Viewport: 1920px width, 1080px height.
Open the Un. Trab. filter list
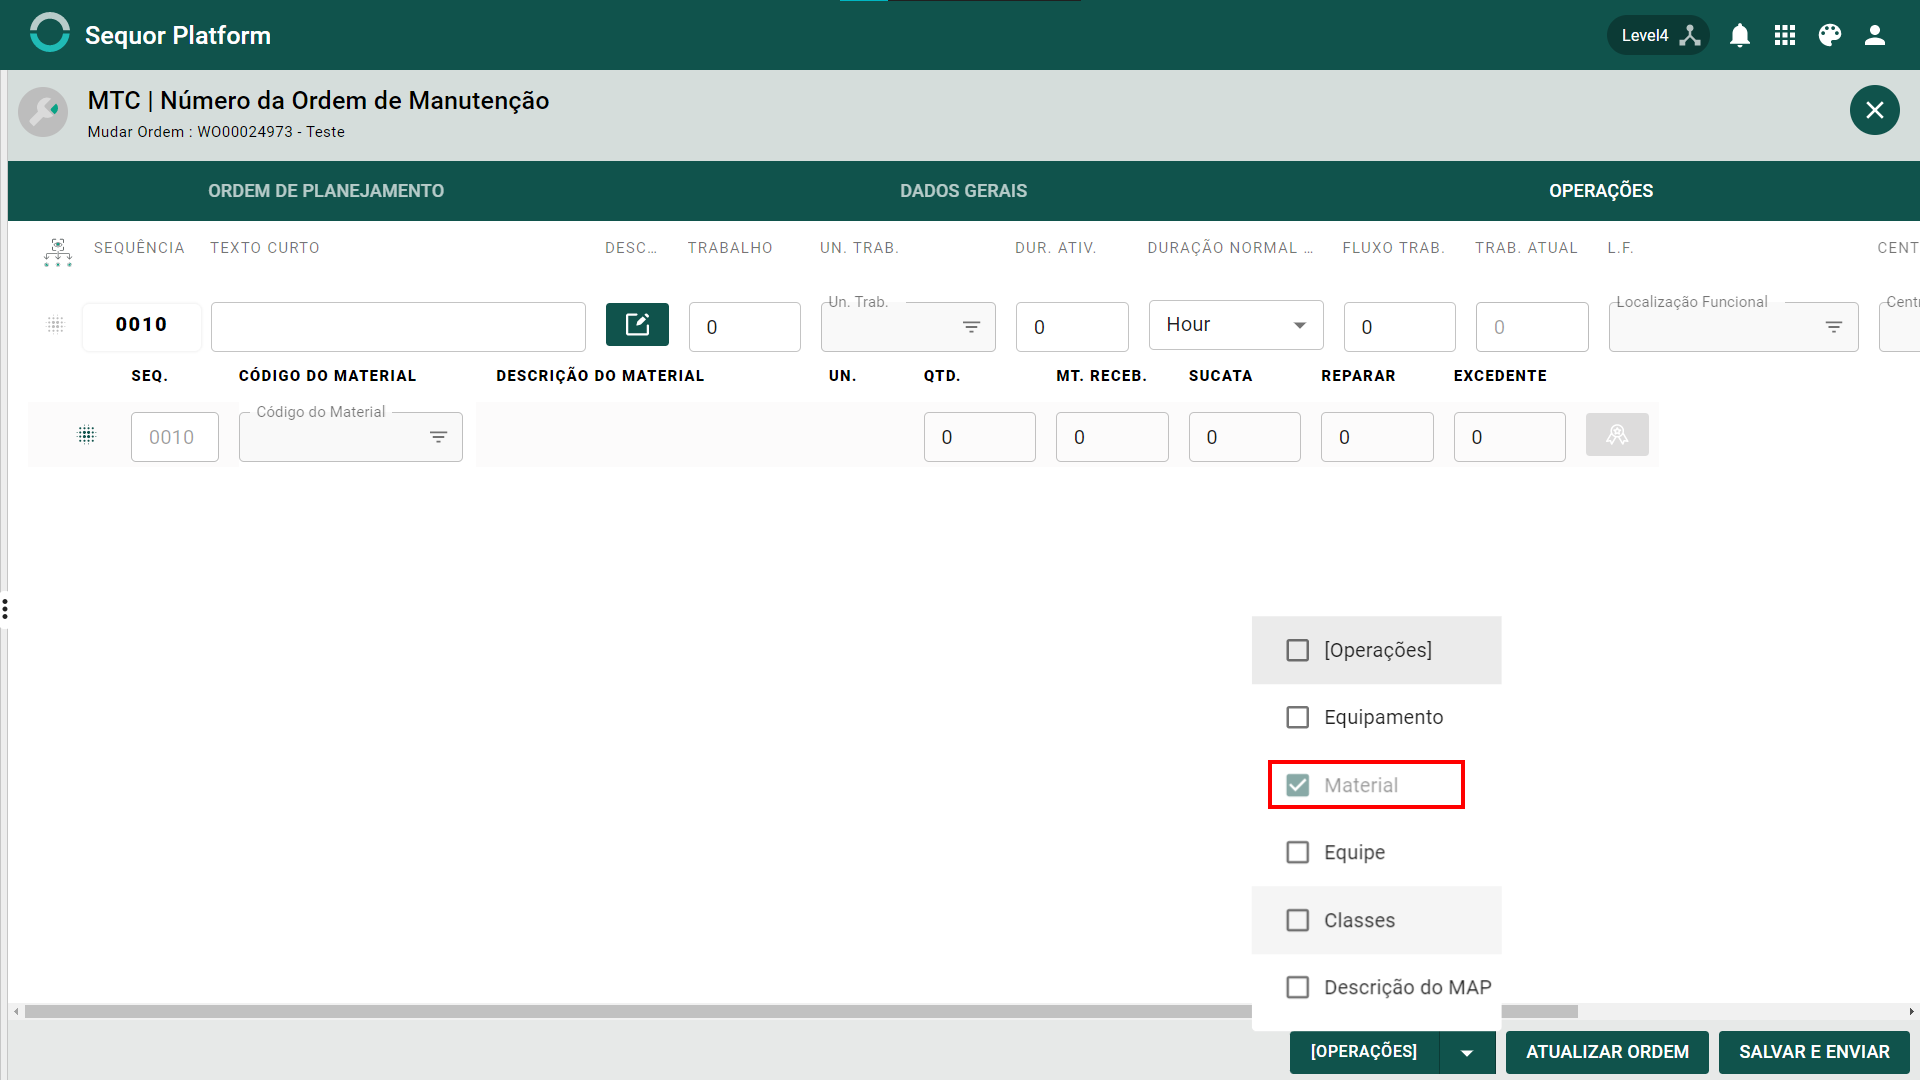pos(971,327)
